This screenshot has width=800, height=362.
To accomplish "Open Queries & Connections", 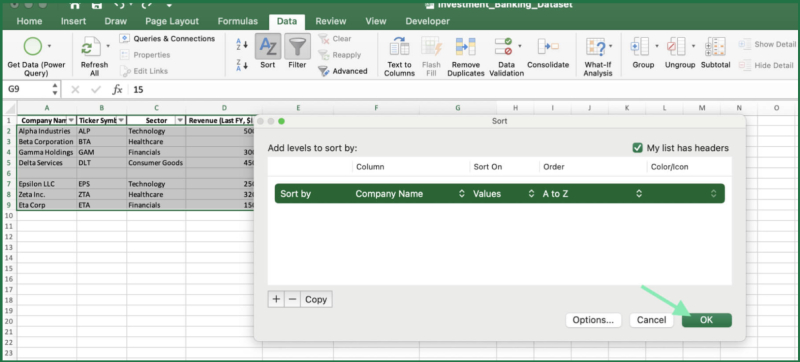I will [167, 39].
